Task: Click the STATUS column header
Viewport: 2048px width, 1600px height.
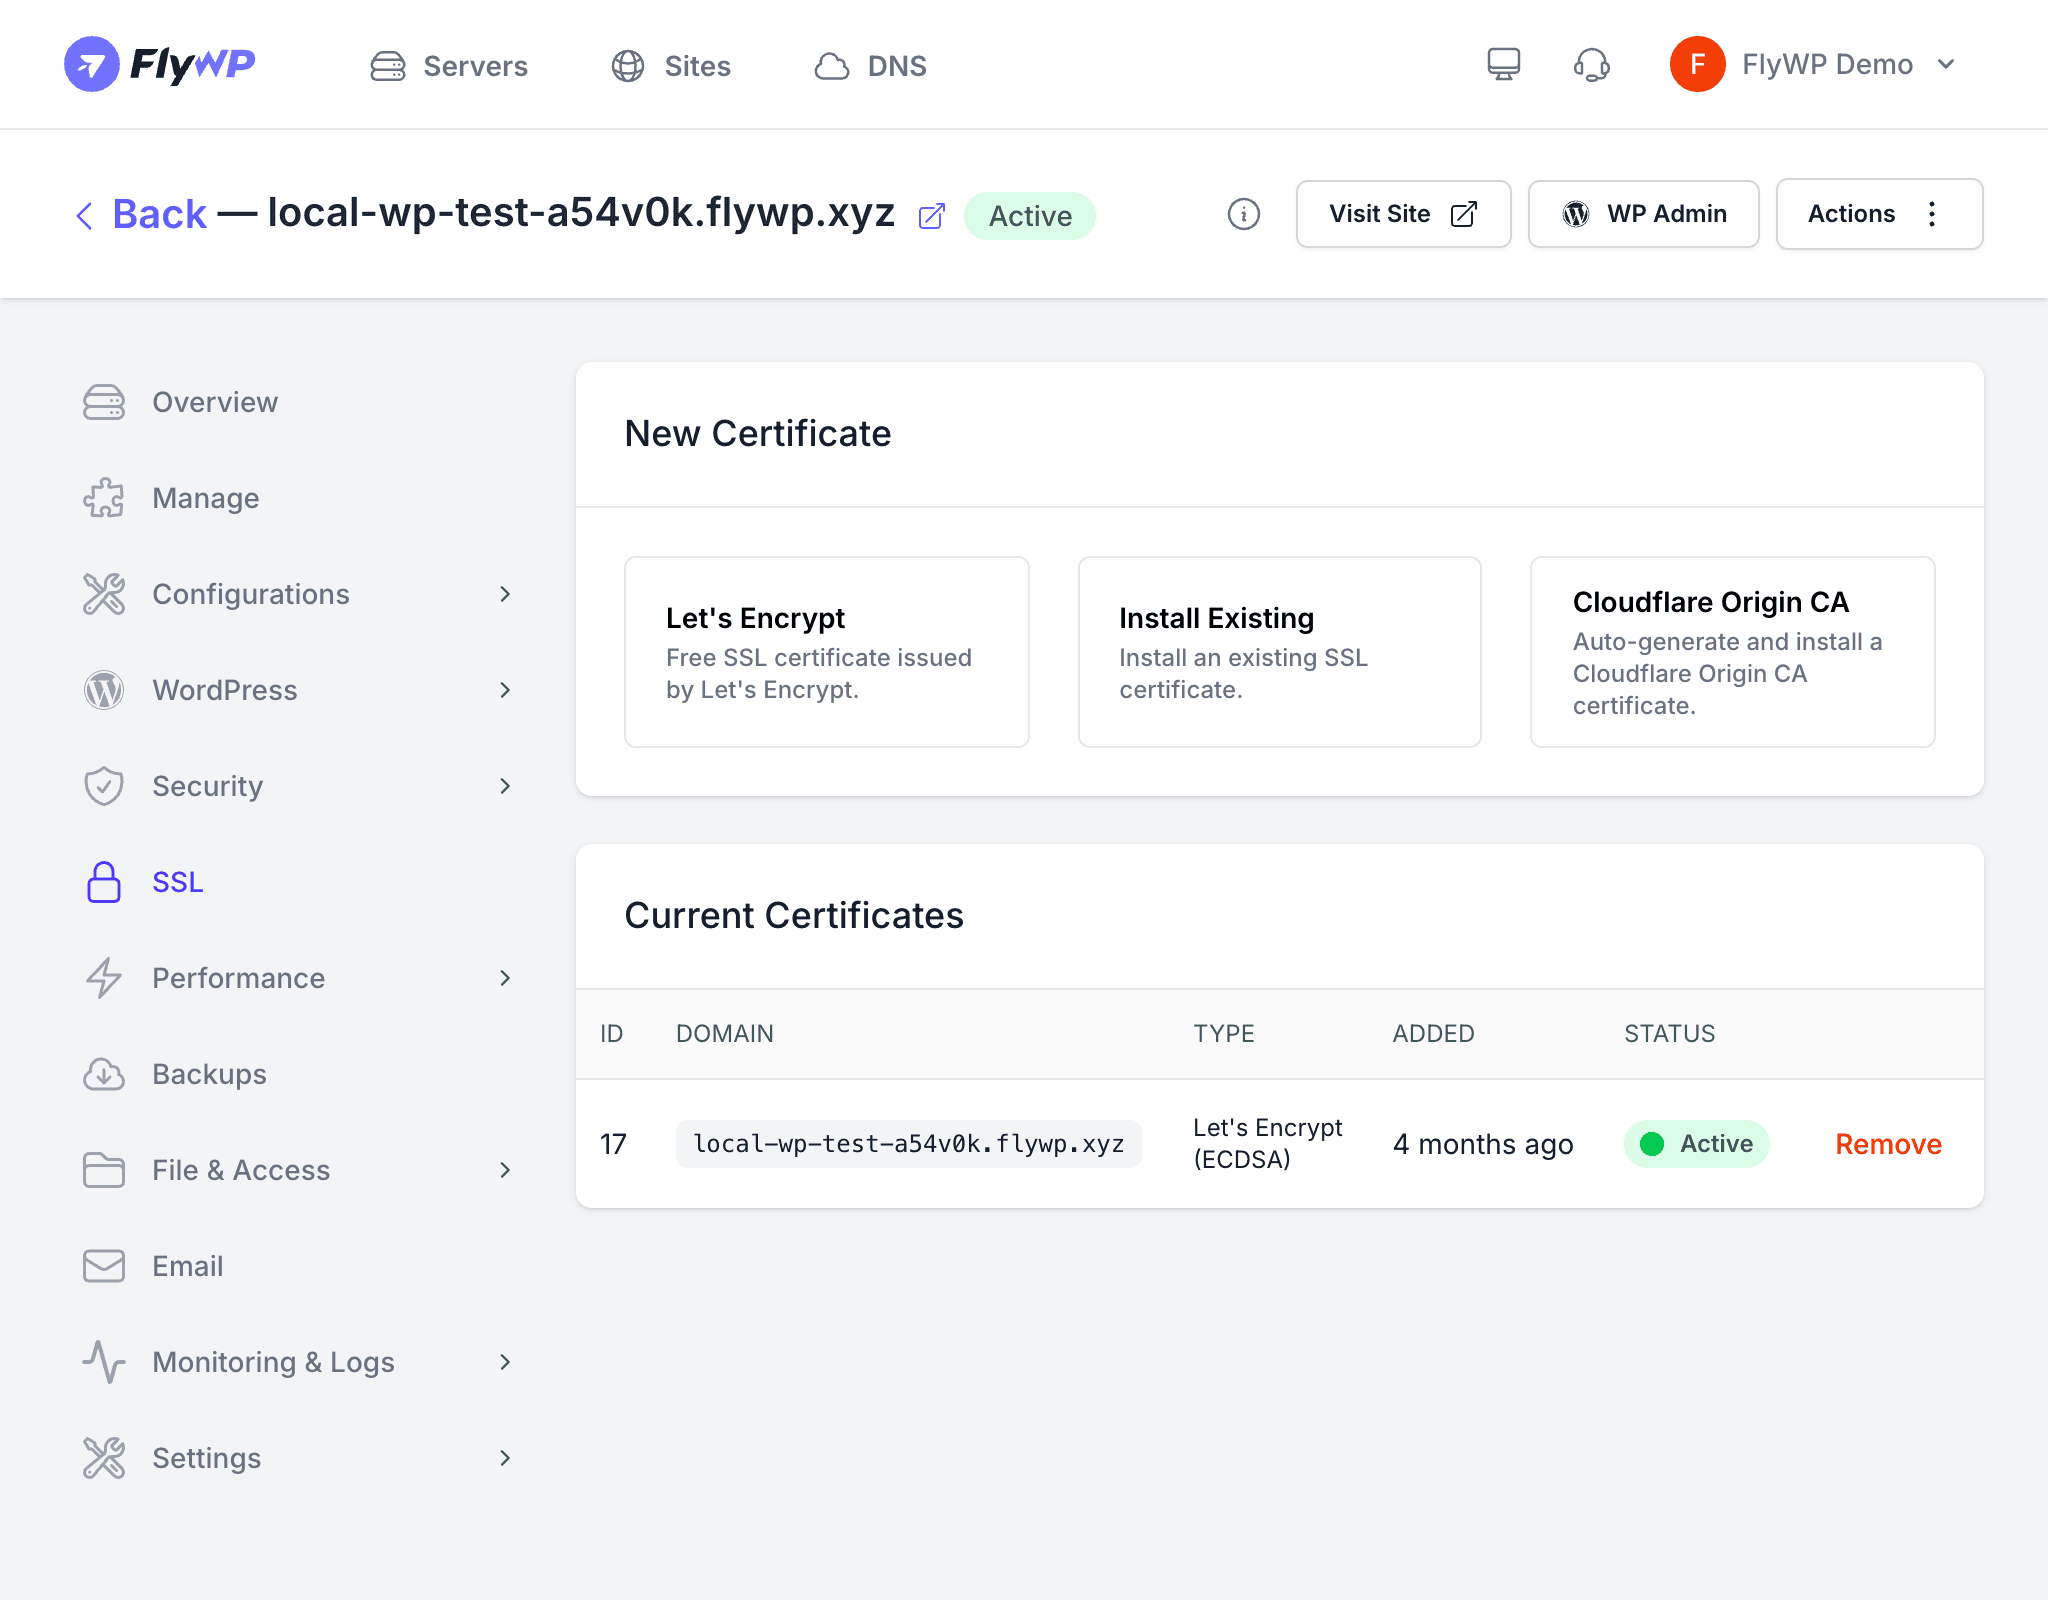Action: pyautogui.click(x=1669, y=1034)
